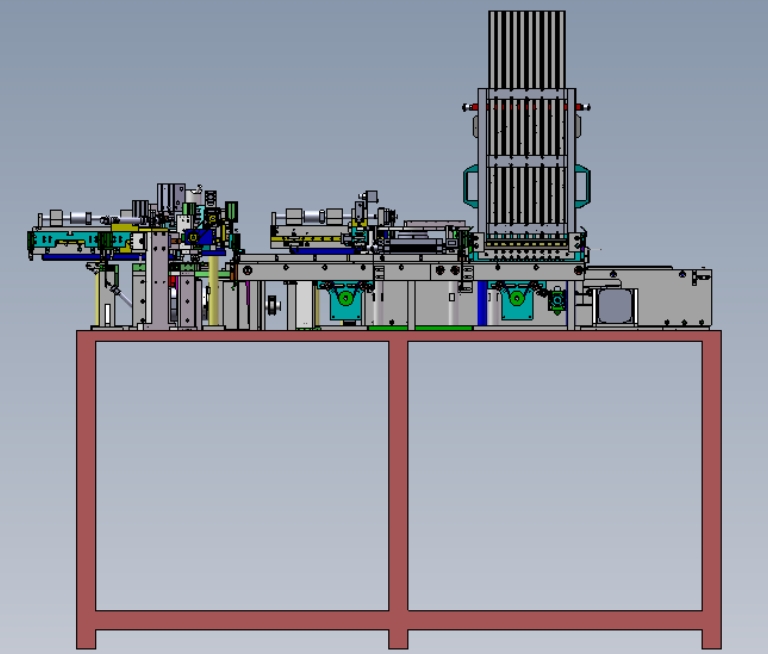Image resolution: width=768 pixels, height=654 pixels.
Task: Select the teal handle left of magazine
Action: click(x=471, y=186)
